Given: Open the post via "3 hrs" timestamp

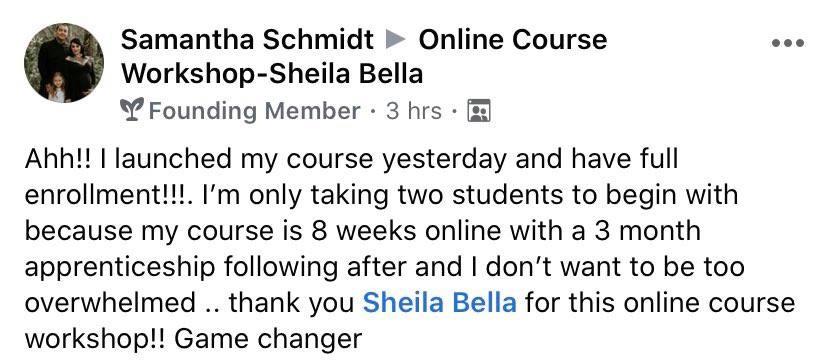Looking at the screenshot, I should [413, 111].
